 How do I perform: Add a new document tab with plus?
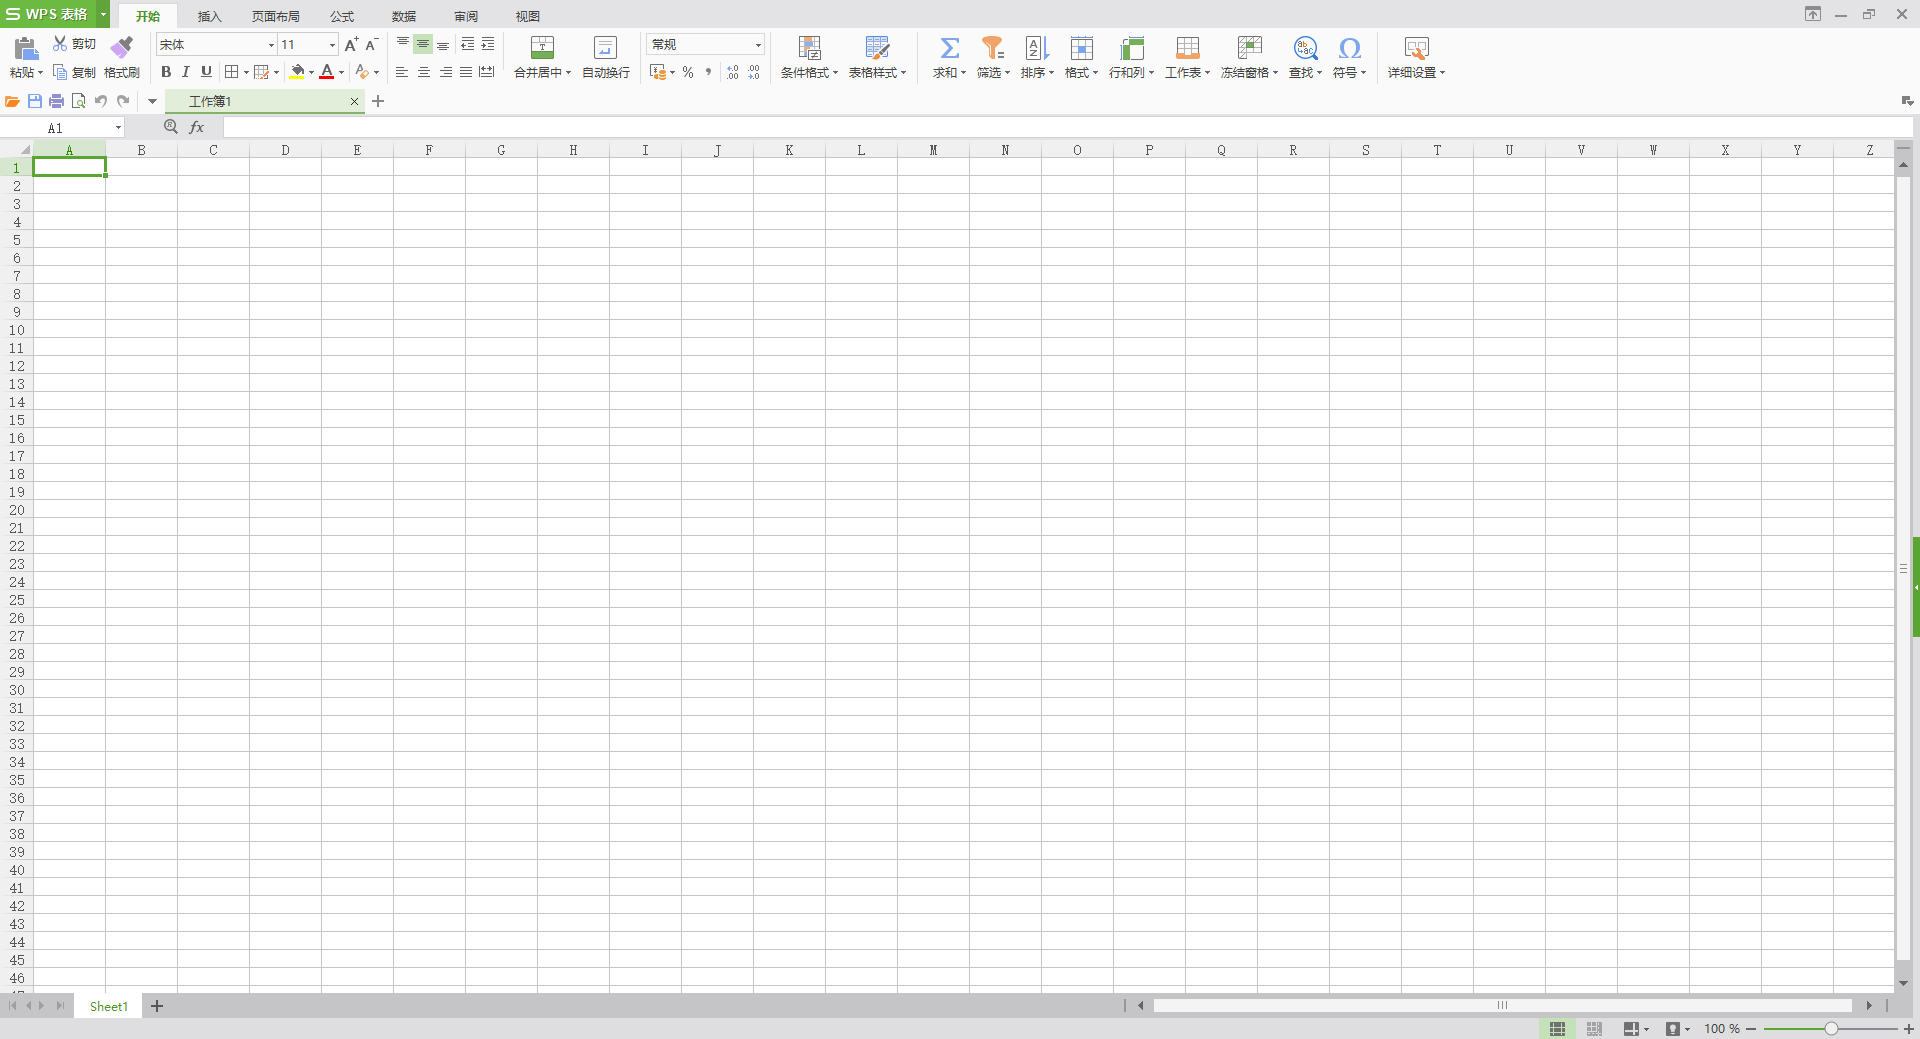click(378, 101)
